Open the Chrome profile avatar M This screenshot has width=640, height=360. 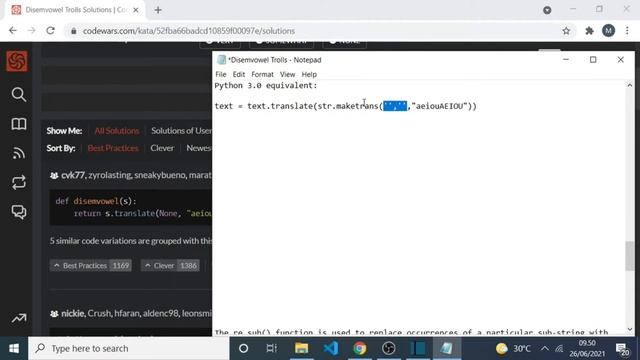608,31
